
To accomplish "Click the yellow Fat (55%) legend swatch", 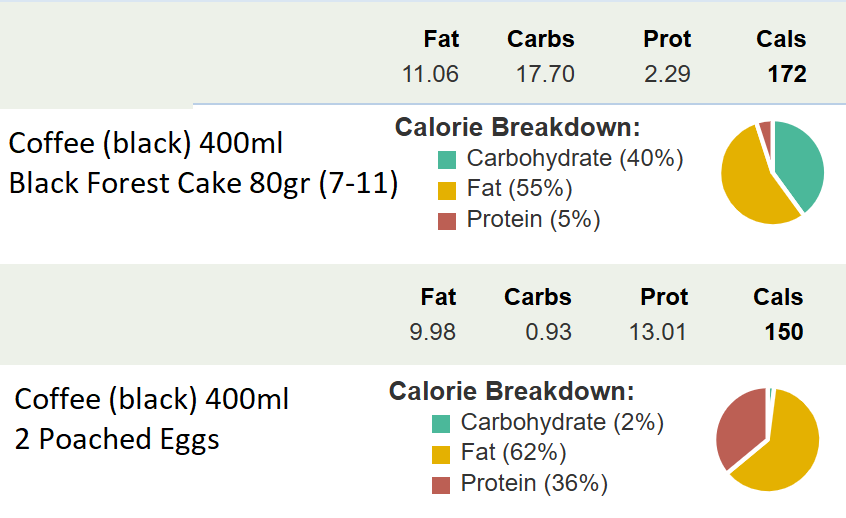I will coord(447,189).
